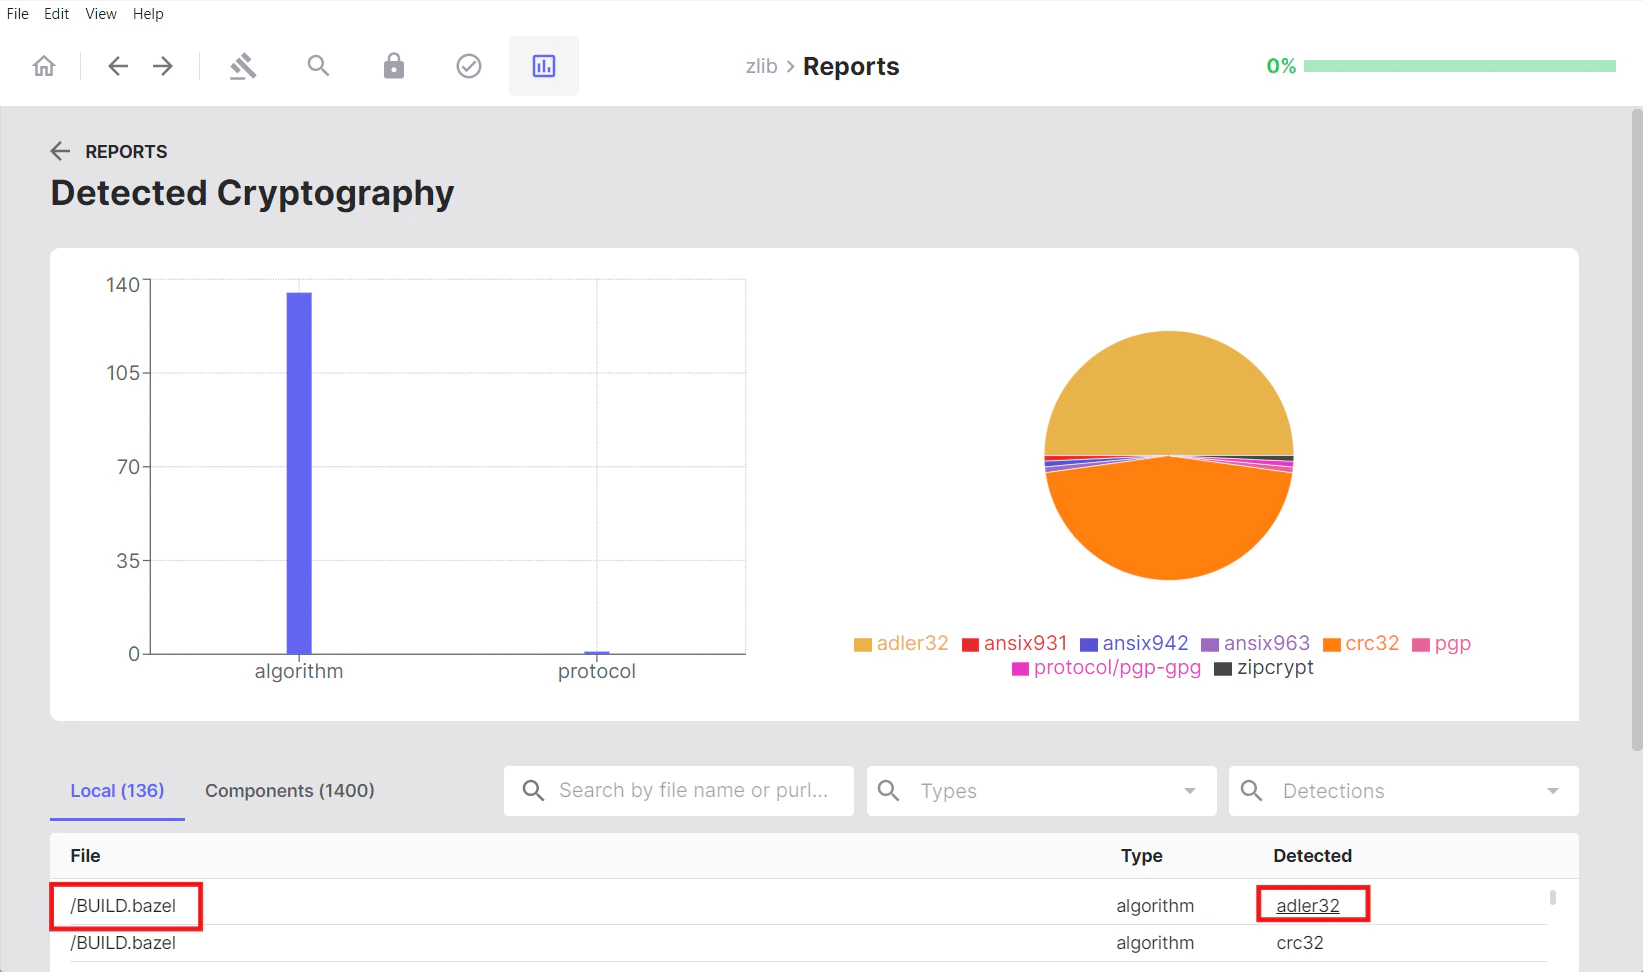The height and width of the screenshot is (972, 1643).
Task: Click the algorithm bar in chart
Action: (x=299, y=473)
